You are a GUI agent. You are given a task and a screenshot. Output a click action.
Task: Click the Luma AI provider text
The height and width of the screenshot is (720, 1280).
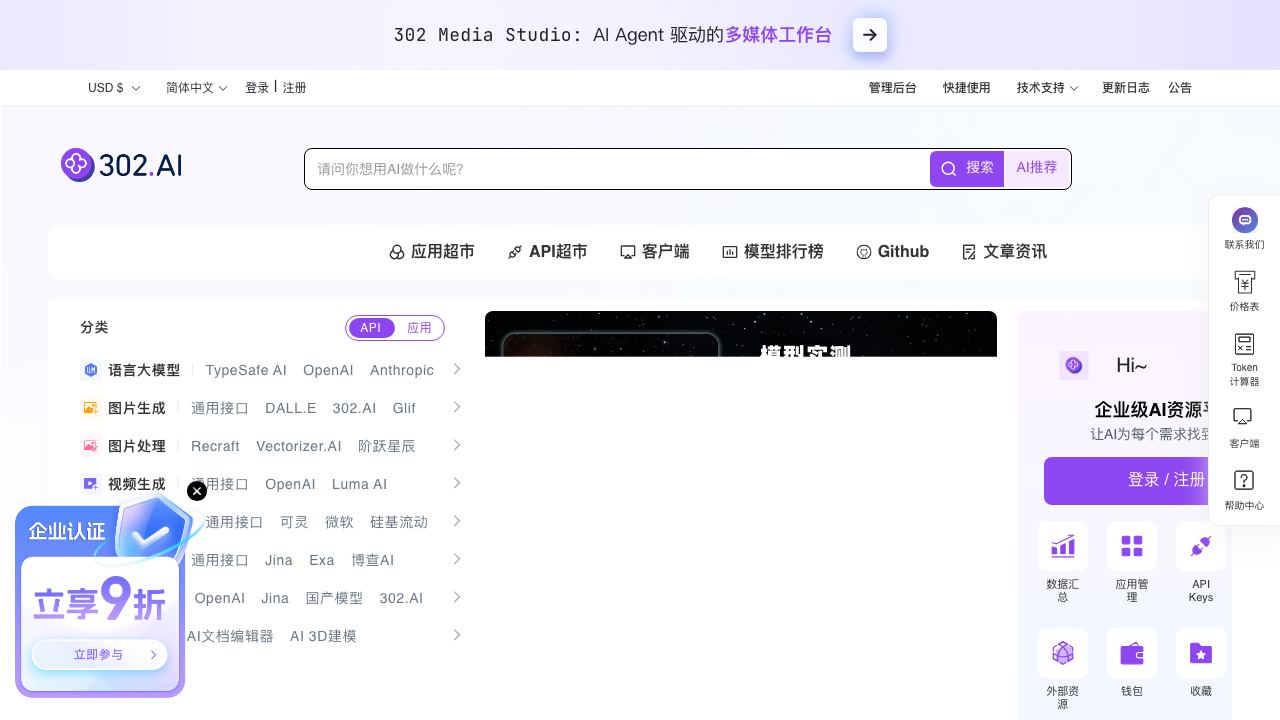tap(359, 484)
